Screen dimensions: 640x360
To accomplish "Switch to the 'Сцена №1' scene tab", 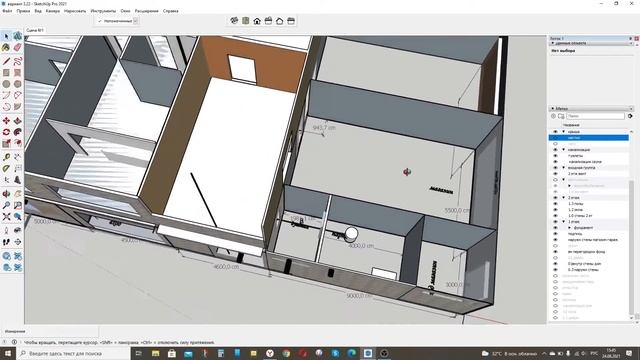I will (x=35, y=30).
